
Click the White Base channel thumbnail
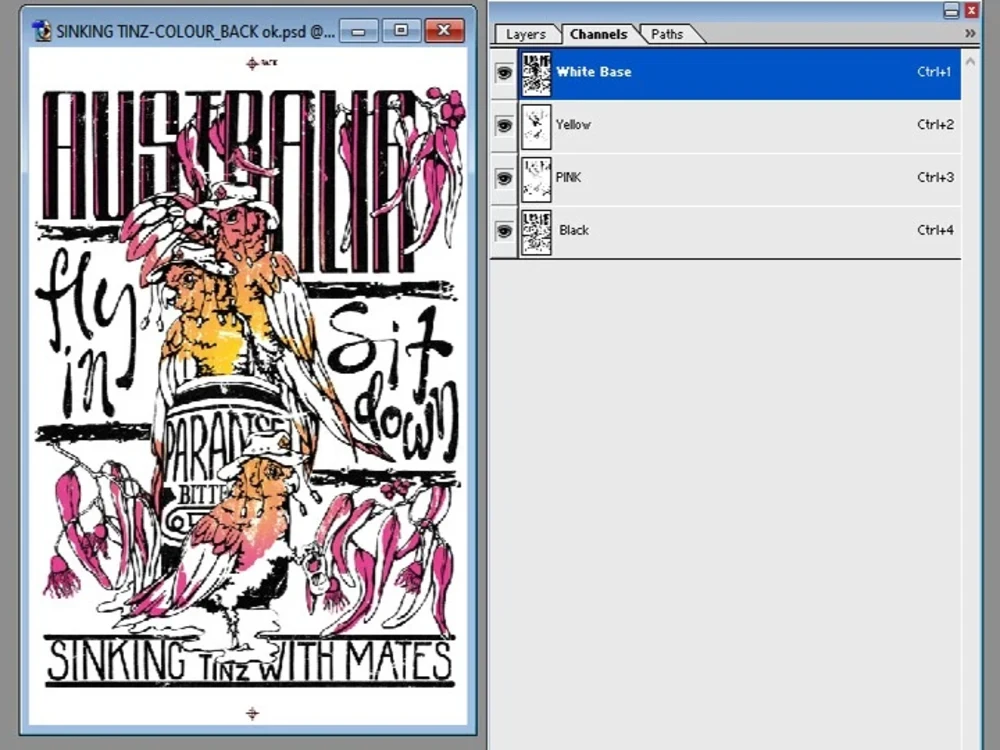537,72
